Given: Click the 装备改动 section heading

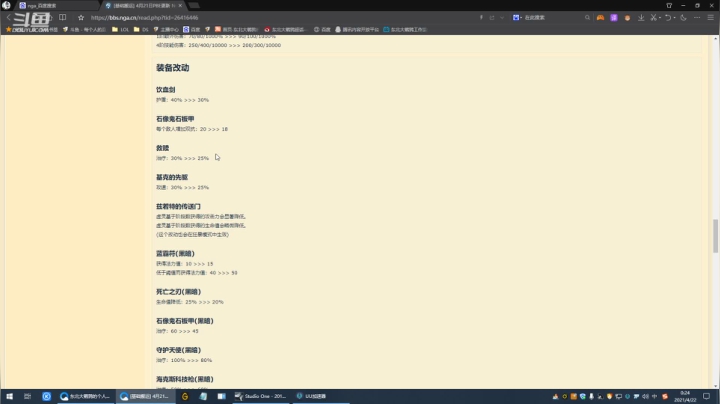Looking at the screenshot, I should point(173,67).
